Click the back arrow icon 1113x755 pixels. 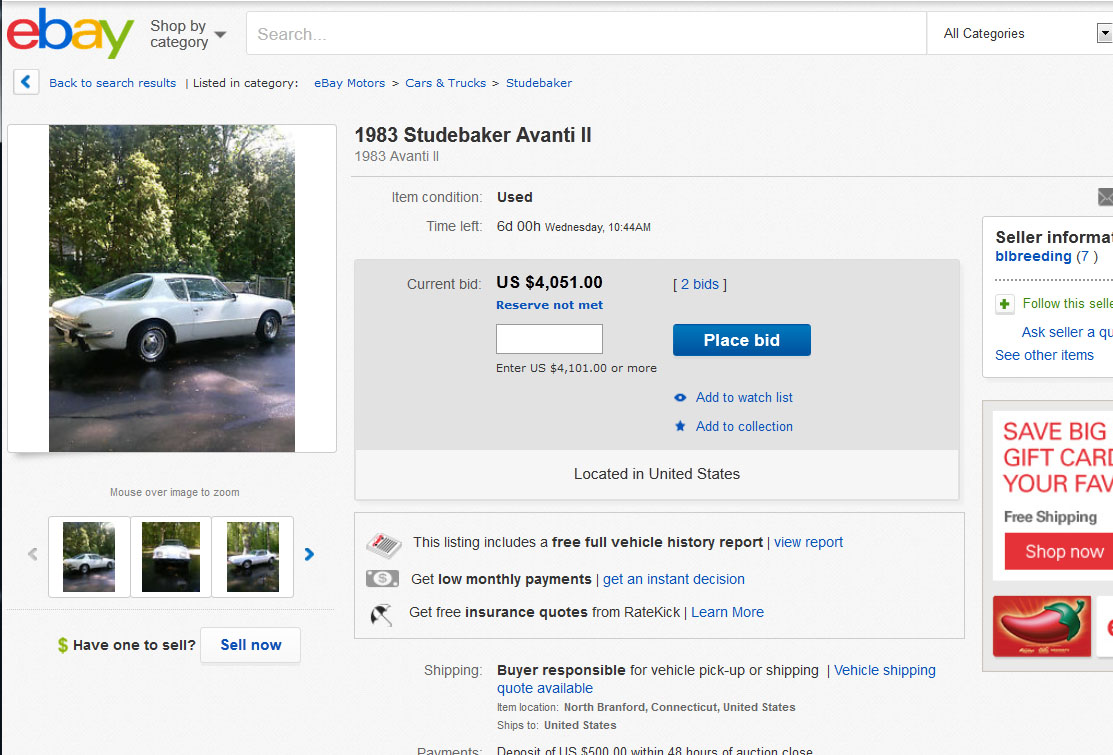[26, 82]
